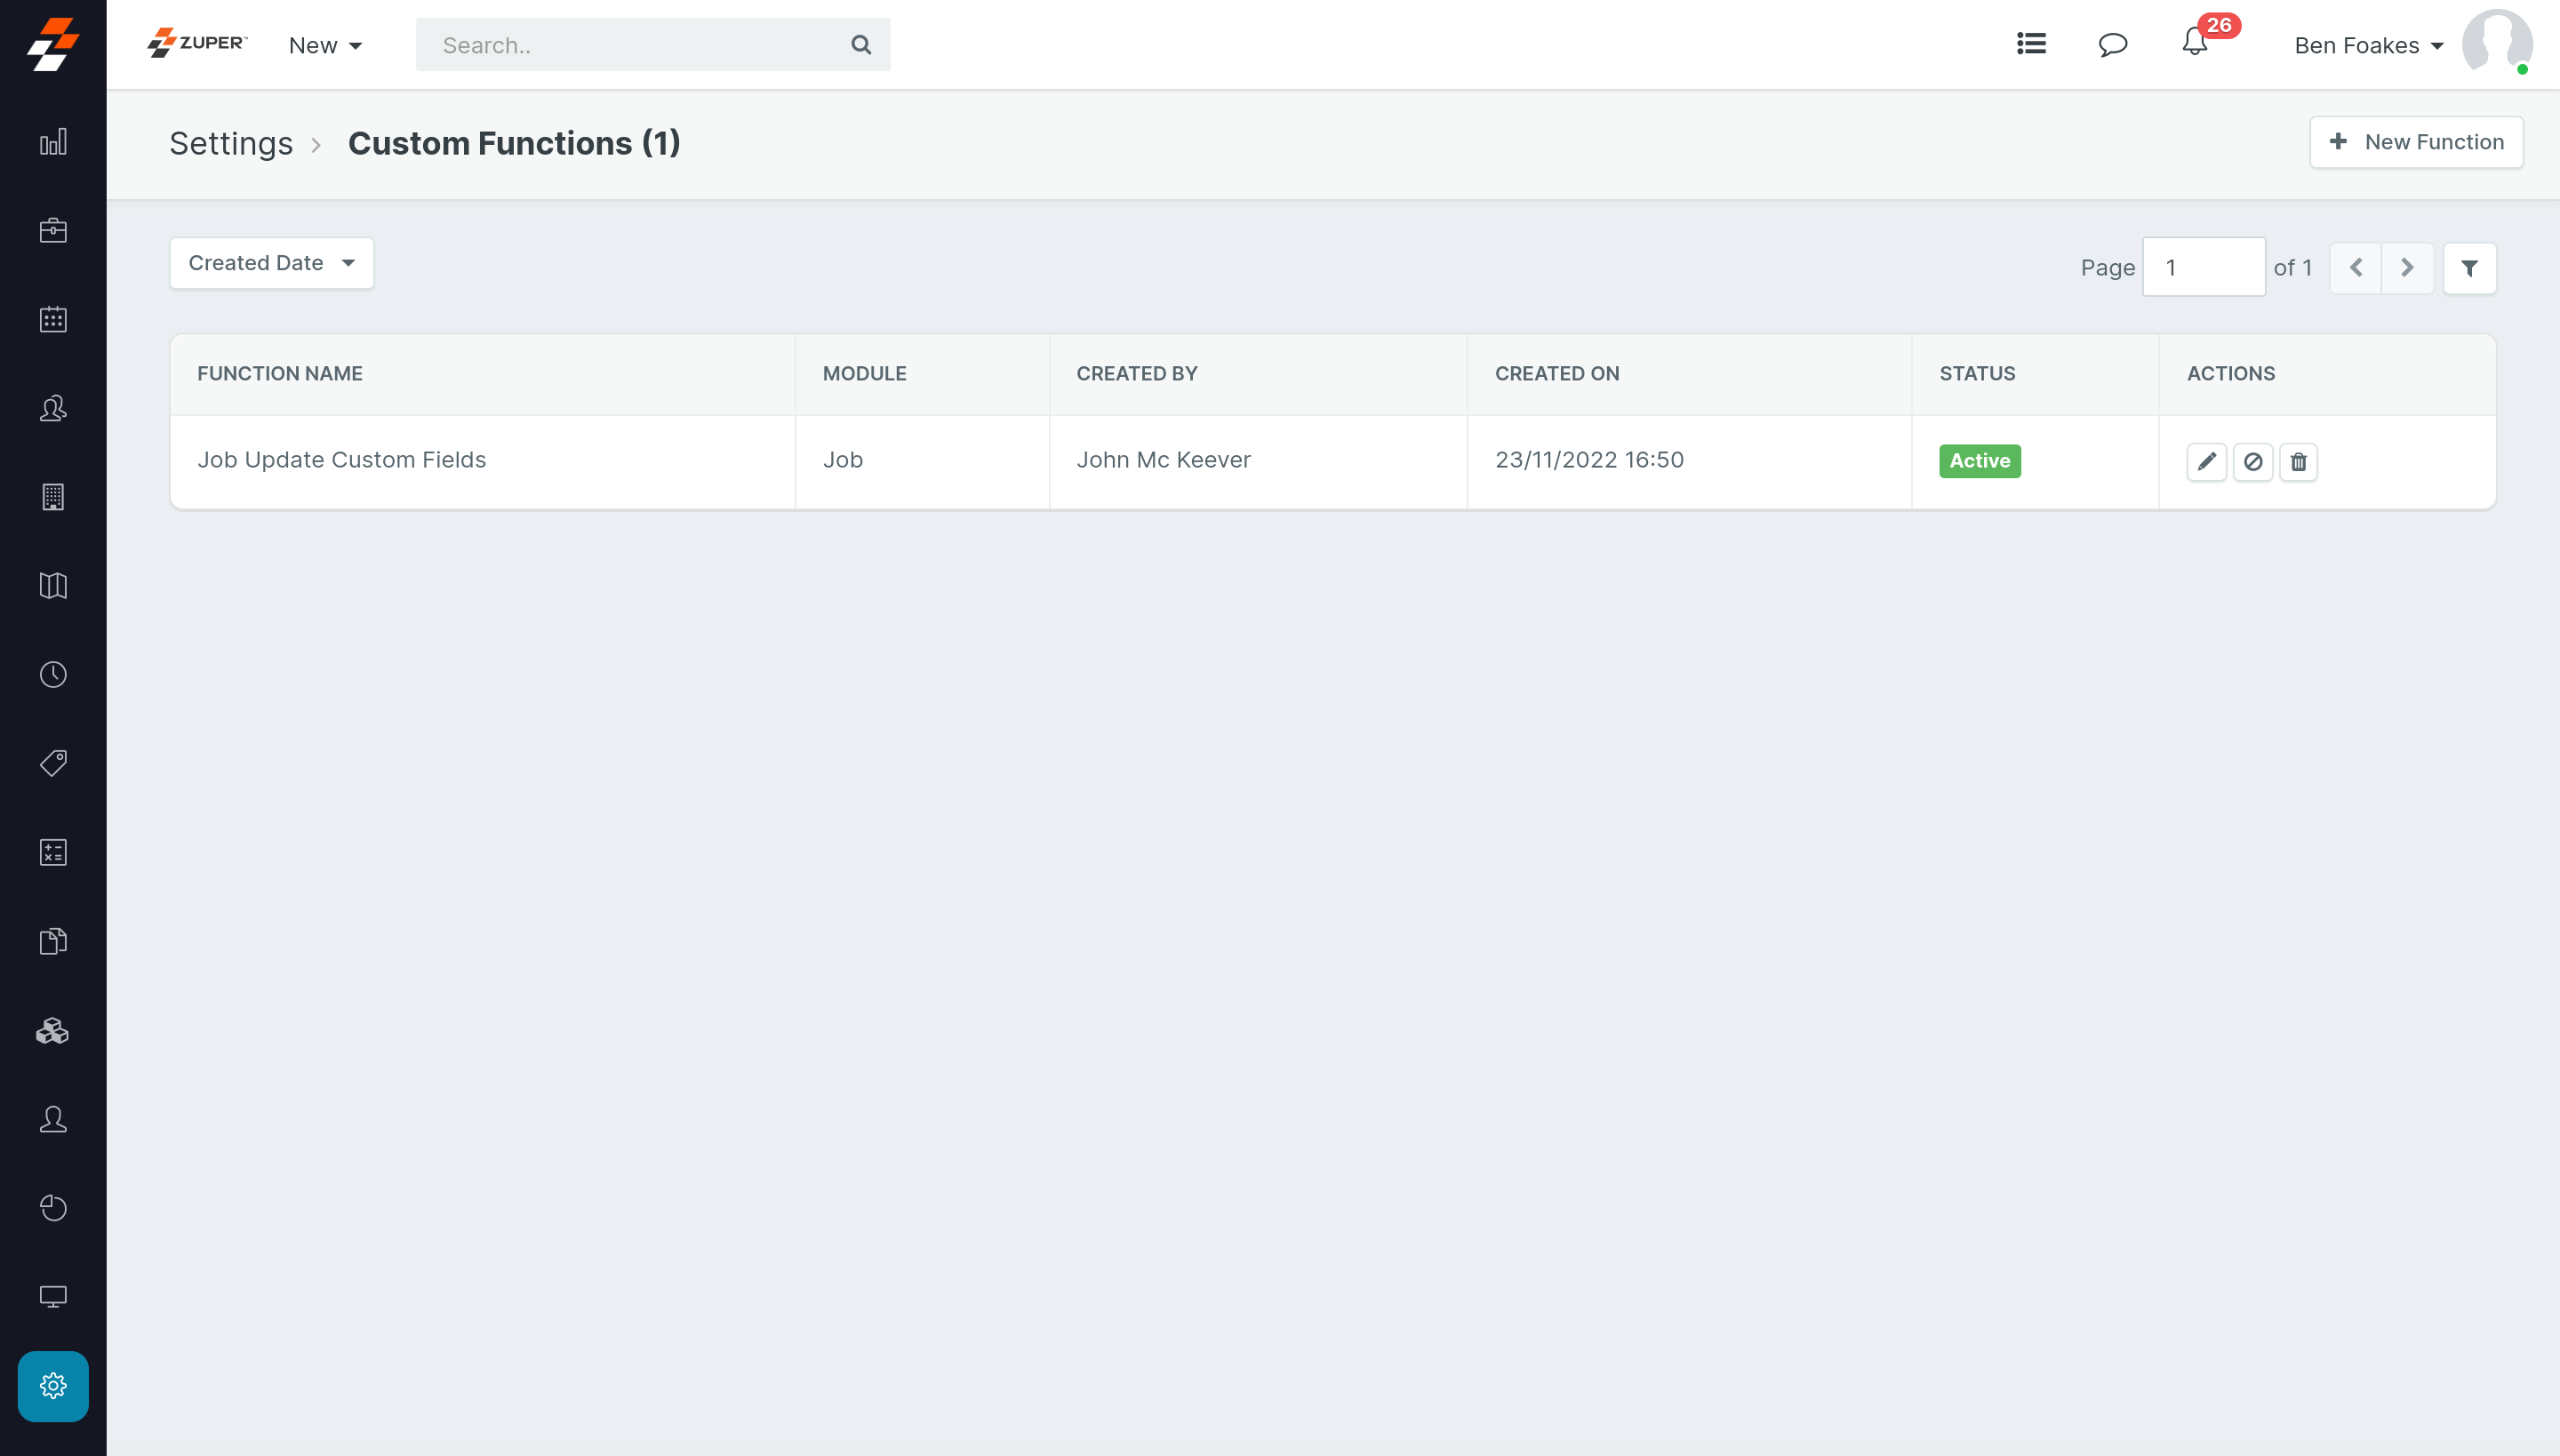The width and height of the screenshot is (2560, 1456).
Task: Deactivate function using the ban icon
Action: point(2252,461)
